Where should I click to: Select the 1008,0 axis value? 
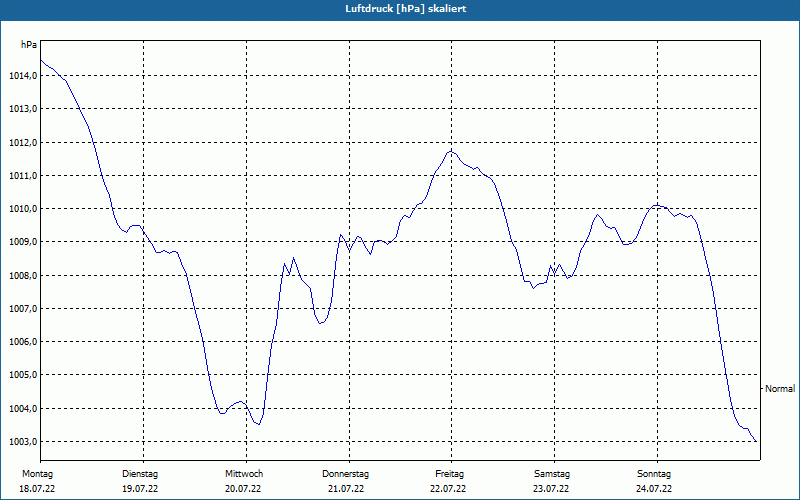(x=23, y=276)
